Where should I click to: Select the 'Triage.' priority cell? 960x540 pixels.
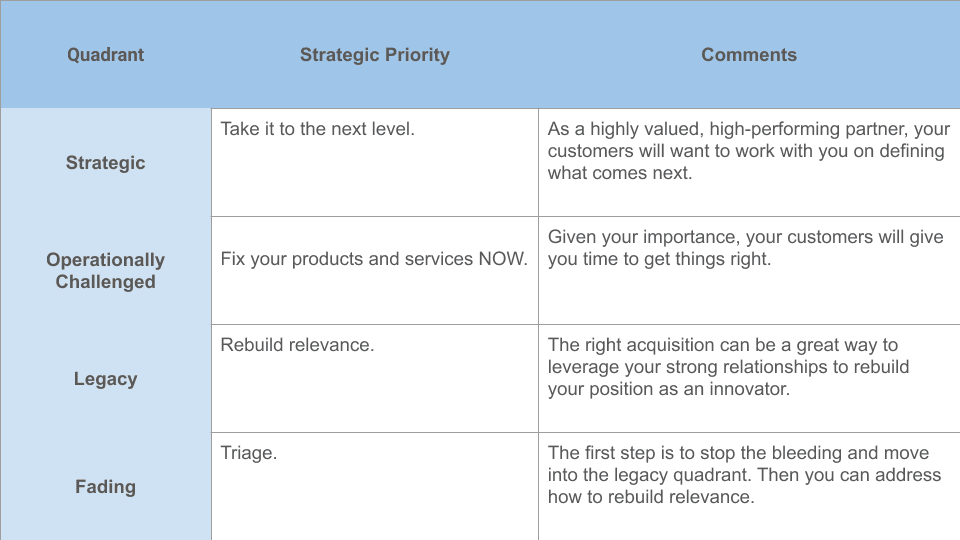click(249, 453)
